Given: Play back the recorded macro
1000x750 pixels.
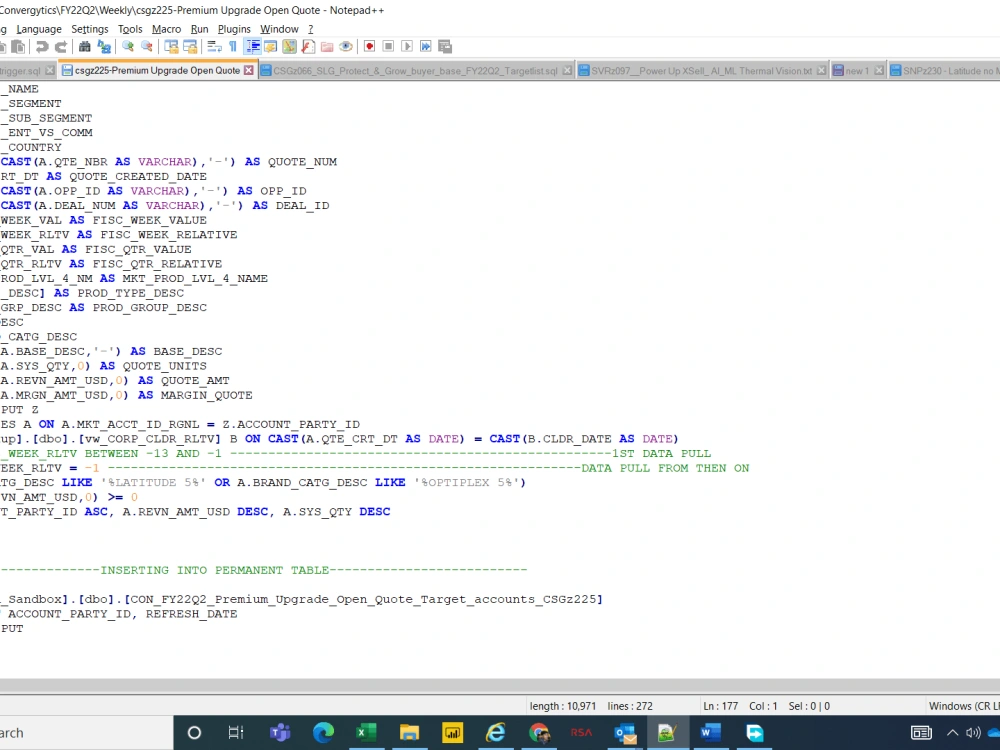Looking at the screenshot, I should (407, 47).
